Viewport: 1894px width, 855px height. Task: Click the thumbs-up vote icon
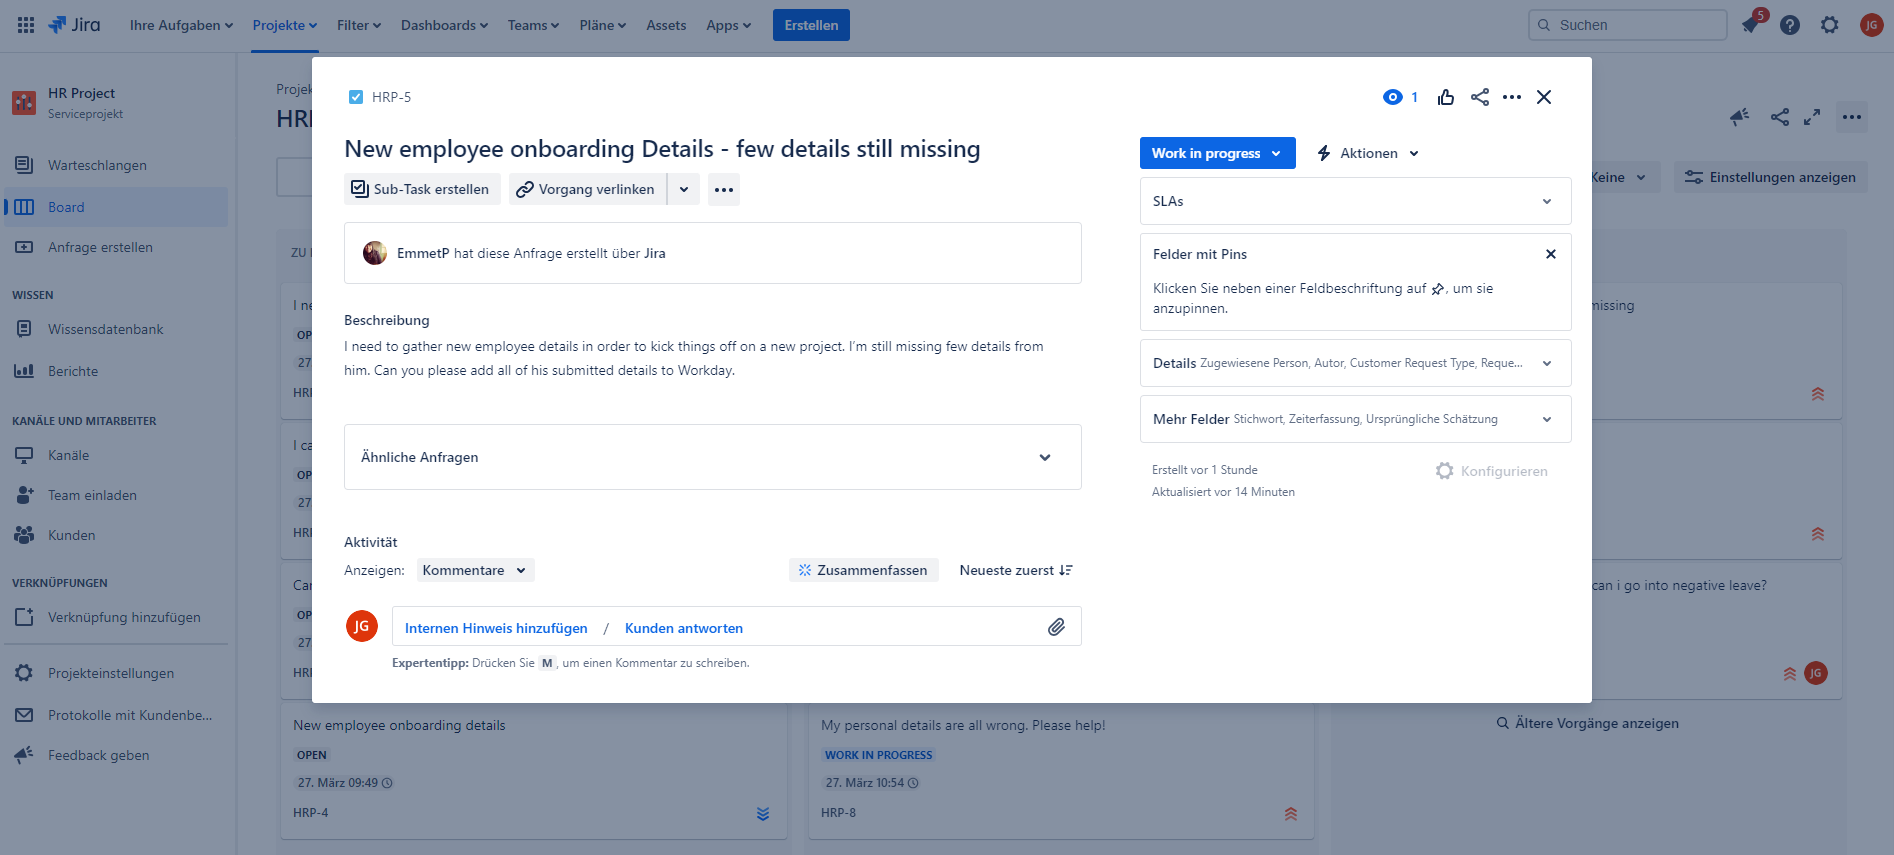pos(1445,97)
